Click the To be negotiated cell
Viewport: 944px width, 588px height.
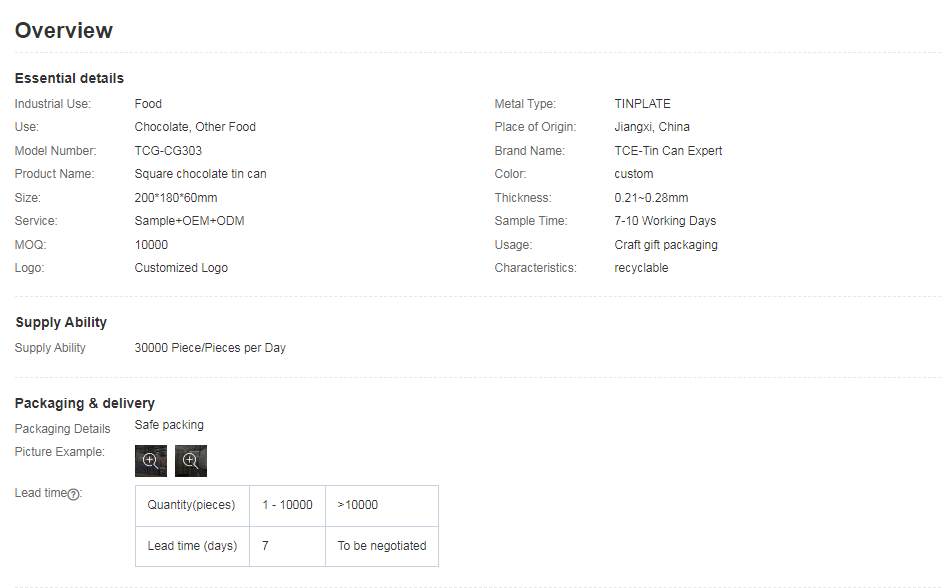pyautogui.click(x=381, y=546)
